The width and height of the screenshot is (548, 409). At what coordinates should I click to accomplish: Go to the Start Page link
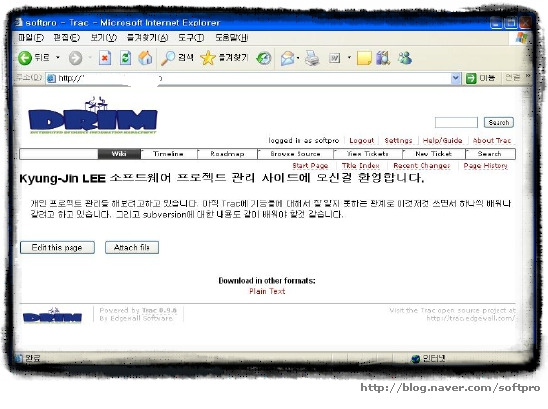click(310, 166)
